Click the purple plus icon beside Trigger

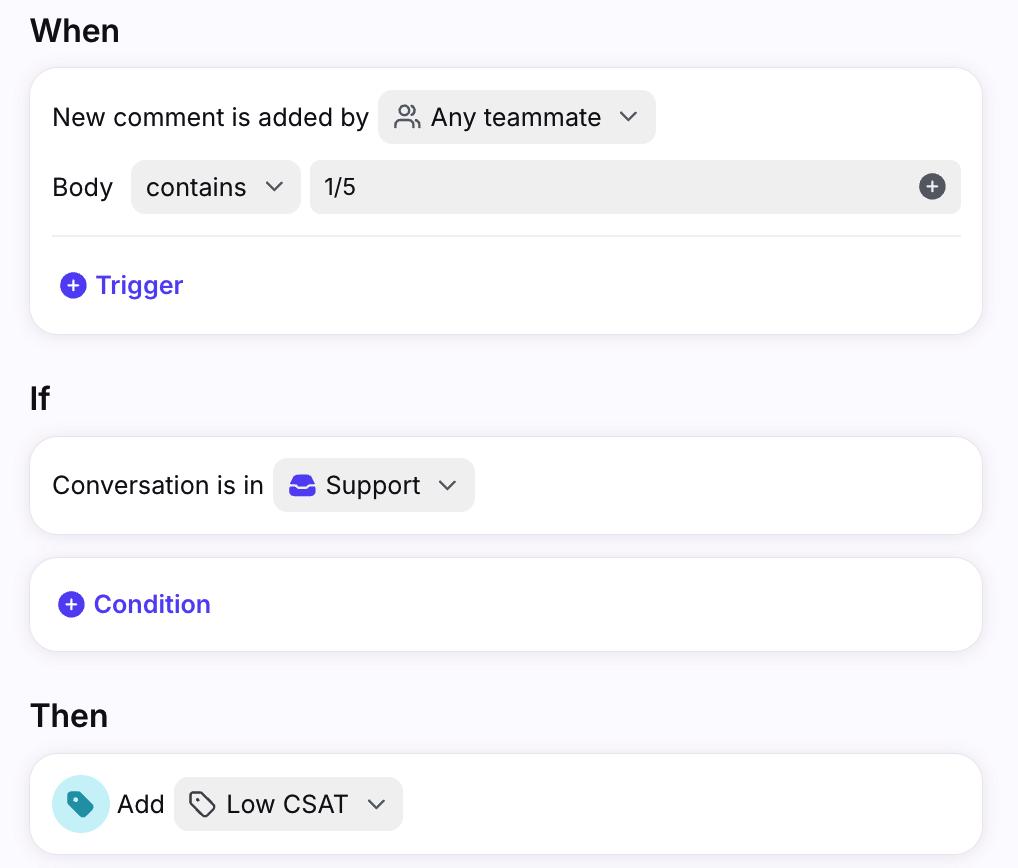coord(73,286)
